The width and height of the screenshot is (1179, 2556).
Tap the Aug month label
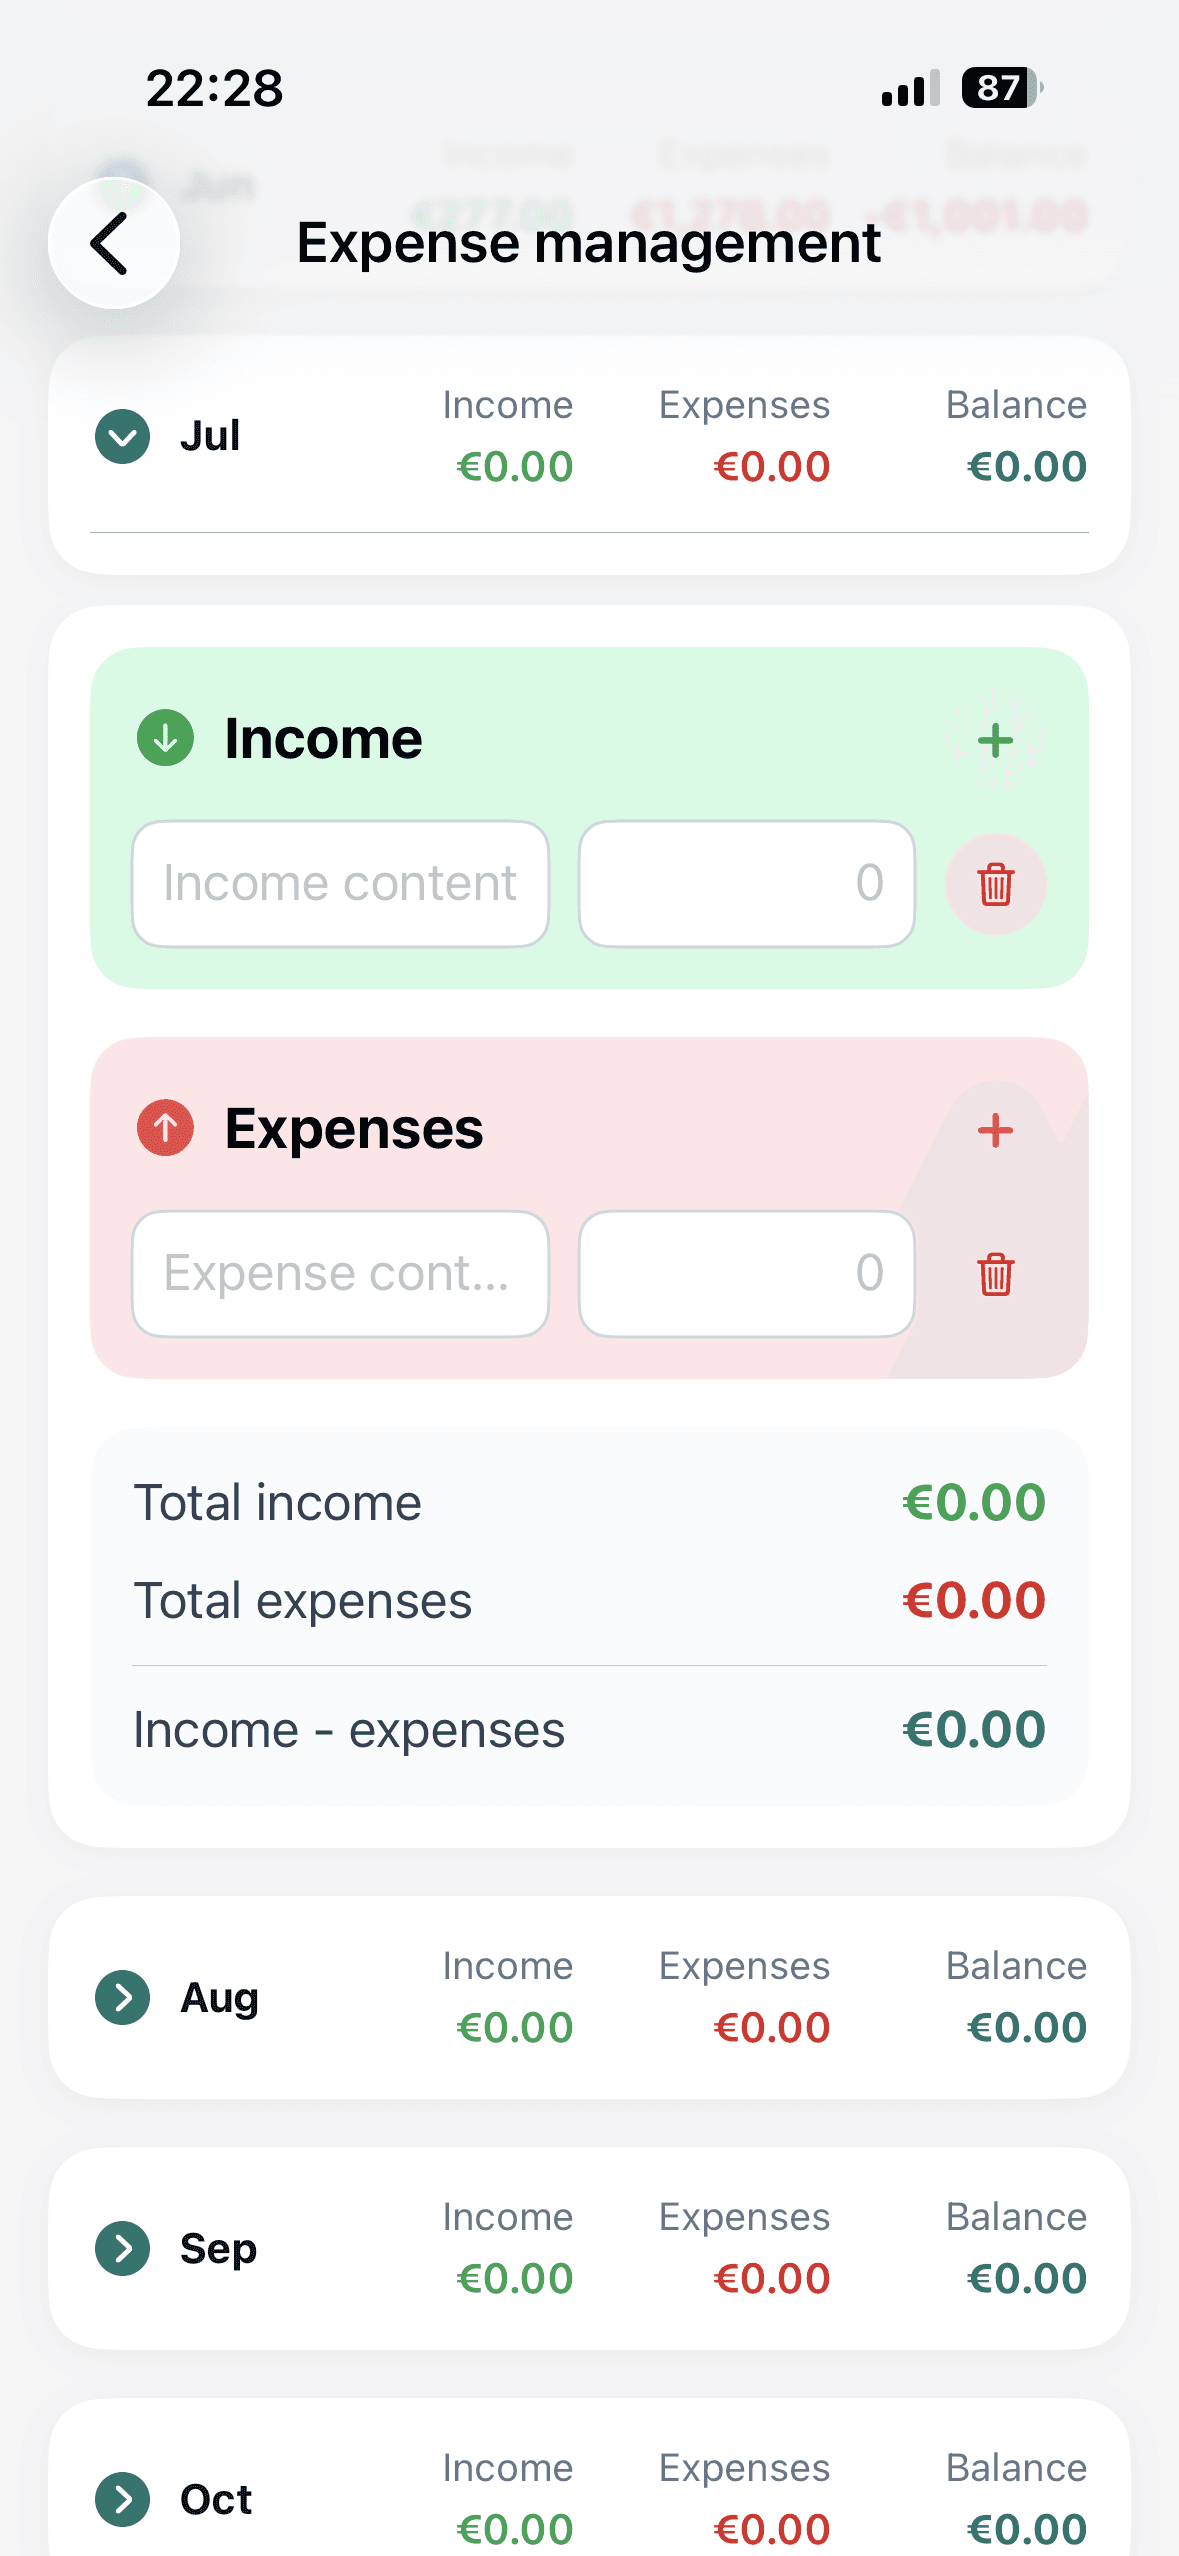point(219,1999)
